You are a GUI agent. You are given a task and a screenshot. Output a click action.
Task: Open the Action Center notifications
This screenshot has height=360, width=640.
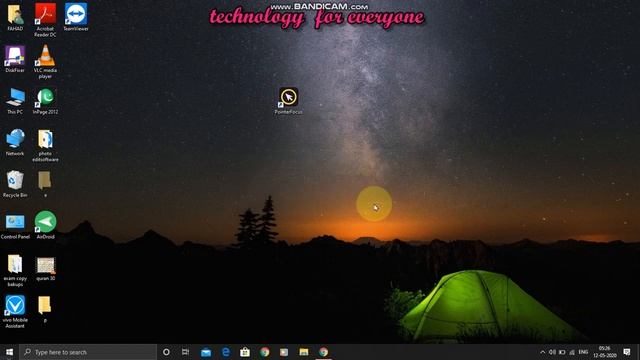(627, 352)
